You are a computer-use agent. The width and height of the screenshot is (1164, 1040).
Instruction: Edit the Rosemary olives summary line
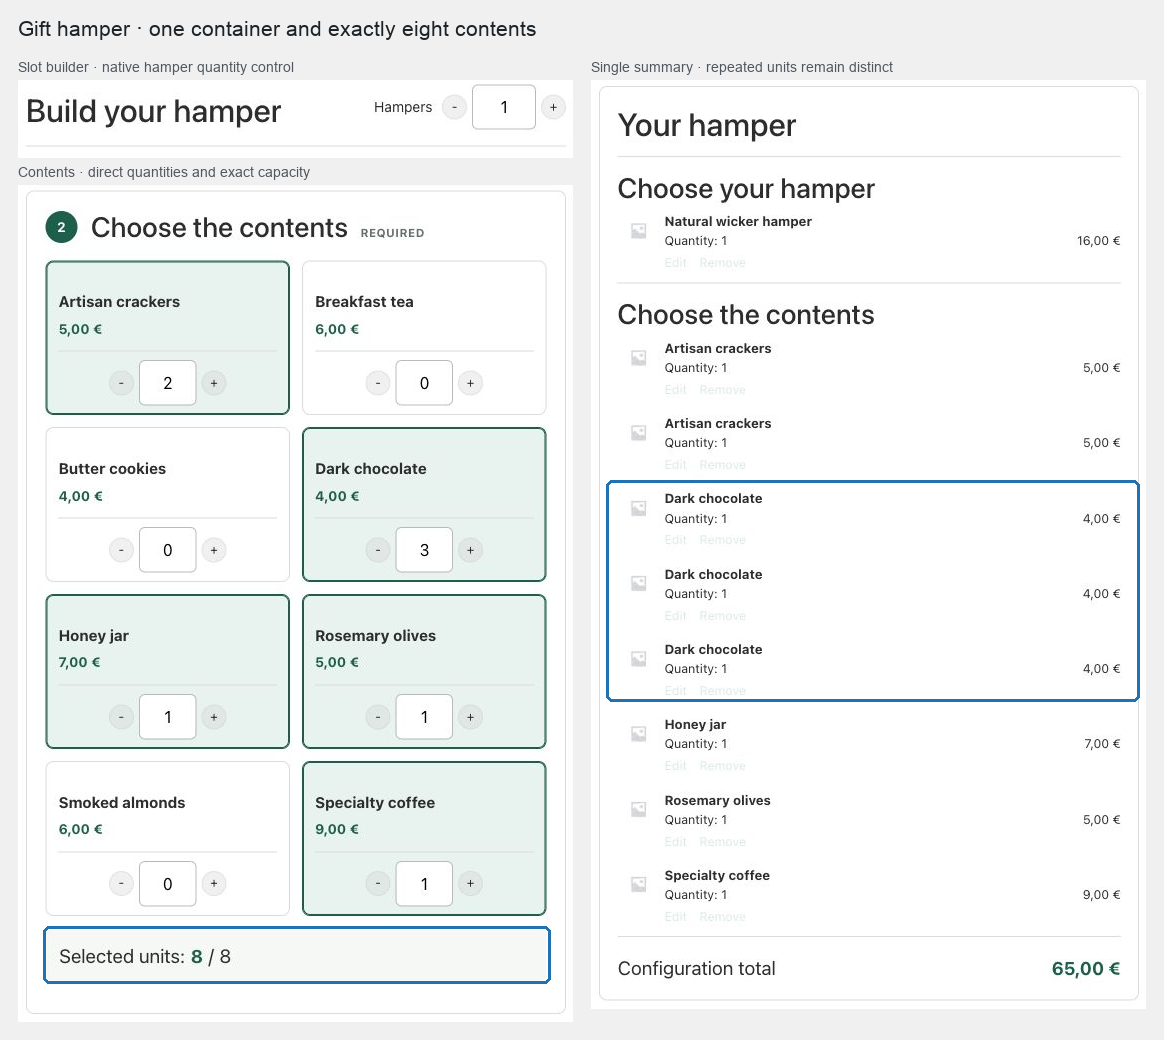click(x=676, y=842)
